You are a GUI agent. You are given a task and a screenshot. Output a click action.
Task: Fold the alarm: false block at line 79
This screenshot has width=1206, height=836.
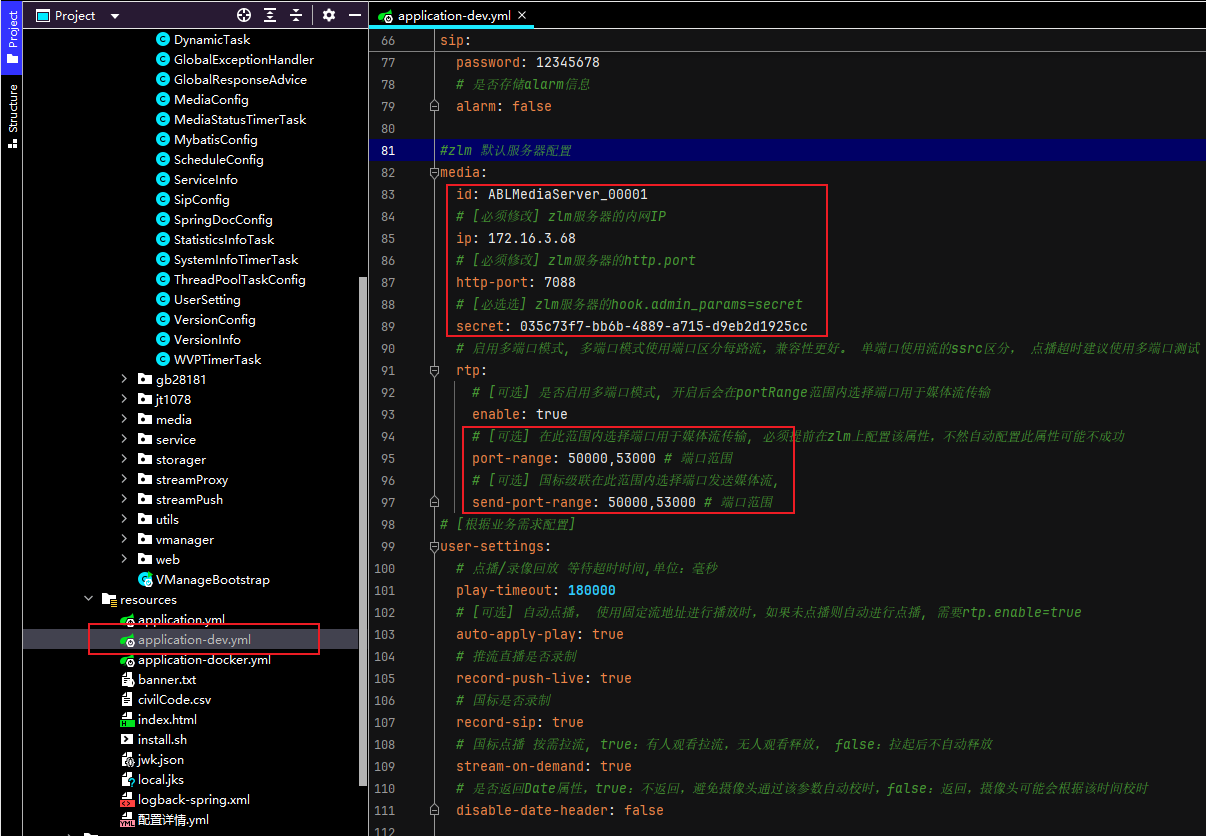(x=434, y=106)
